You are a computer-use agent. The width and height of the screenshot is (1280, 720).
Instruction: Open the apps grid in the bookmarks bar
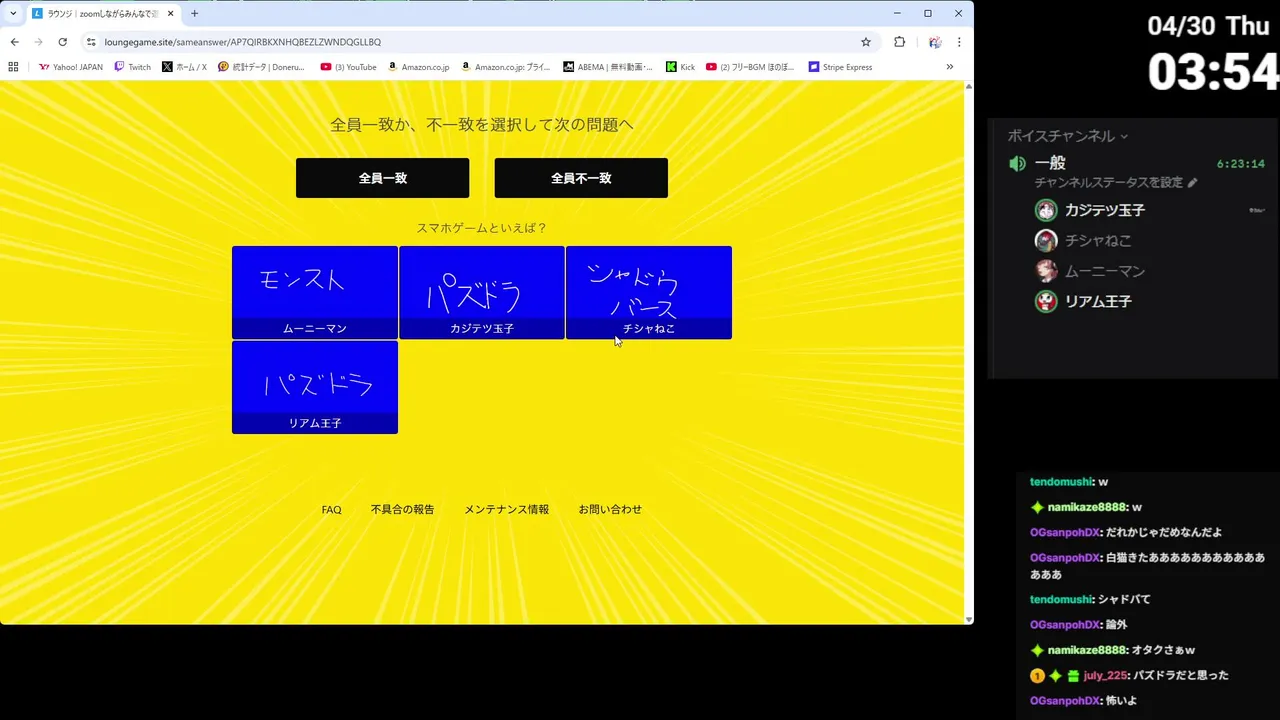(x=13, y=67)
